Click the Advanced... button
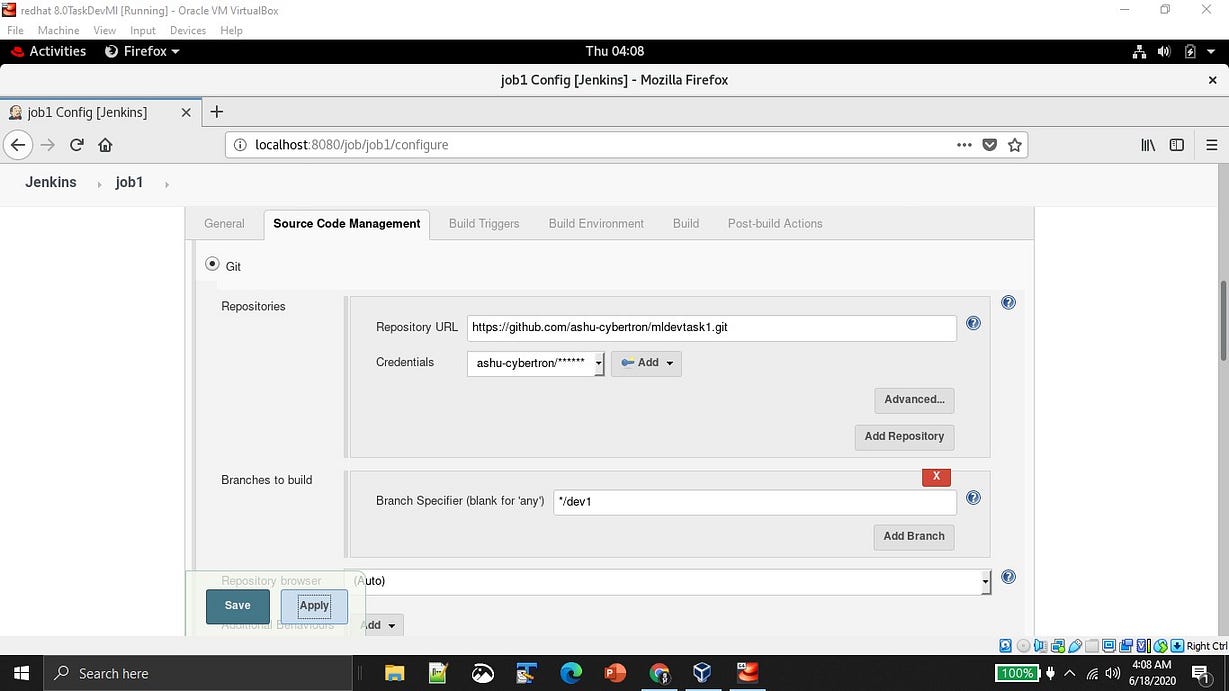The width and height of the screenshot is (1229, 691). point(914,400)
